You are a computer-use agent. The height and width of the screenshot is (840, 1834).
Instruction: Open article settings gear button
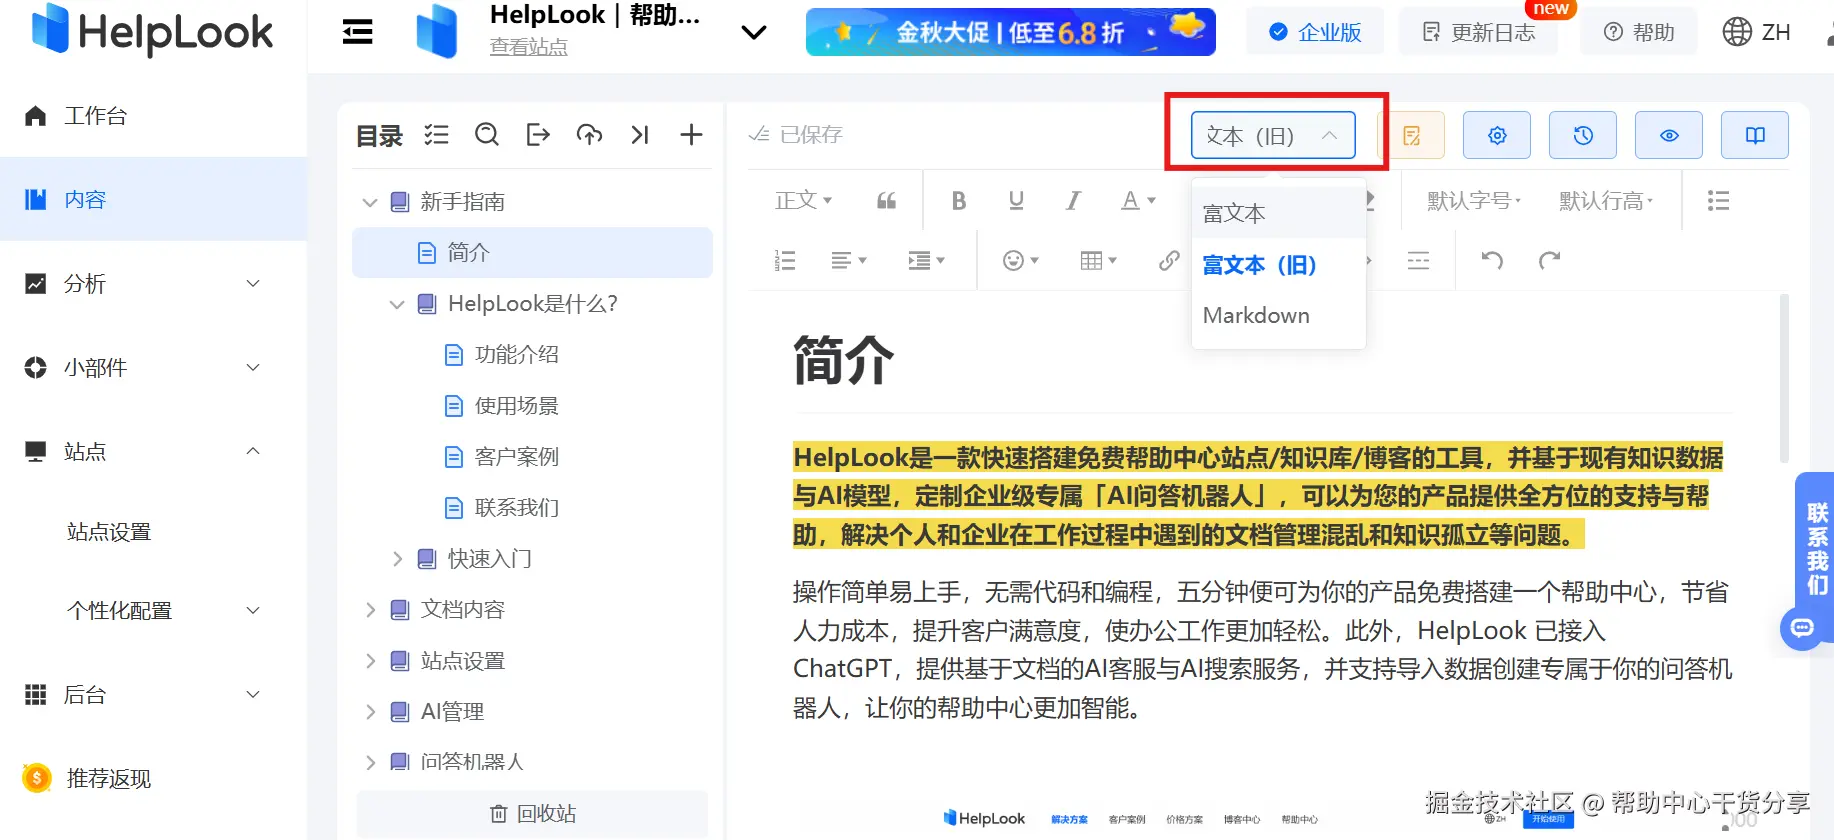coord(1497,135)
